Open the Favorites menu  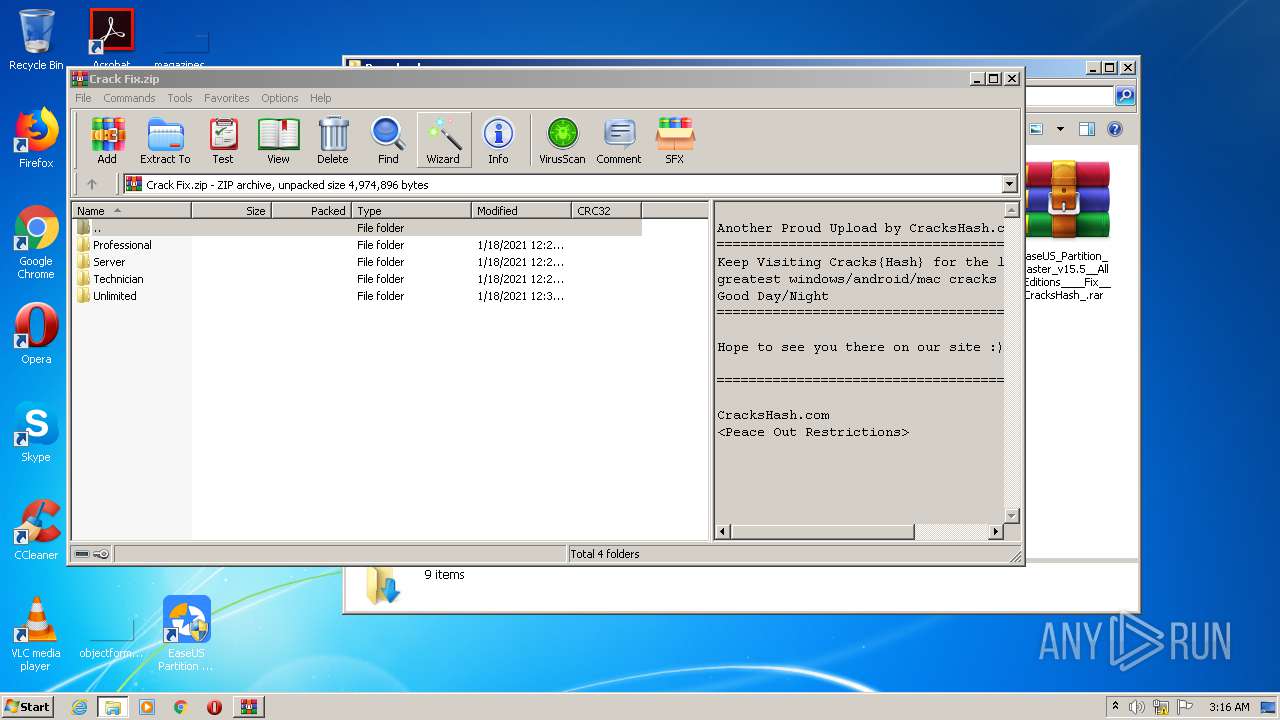point(227,98)
